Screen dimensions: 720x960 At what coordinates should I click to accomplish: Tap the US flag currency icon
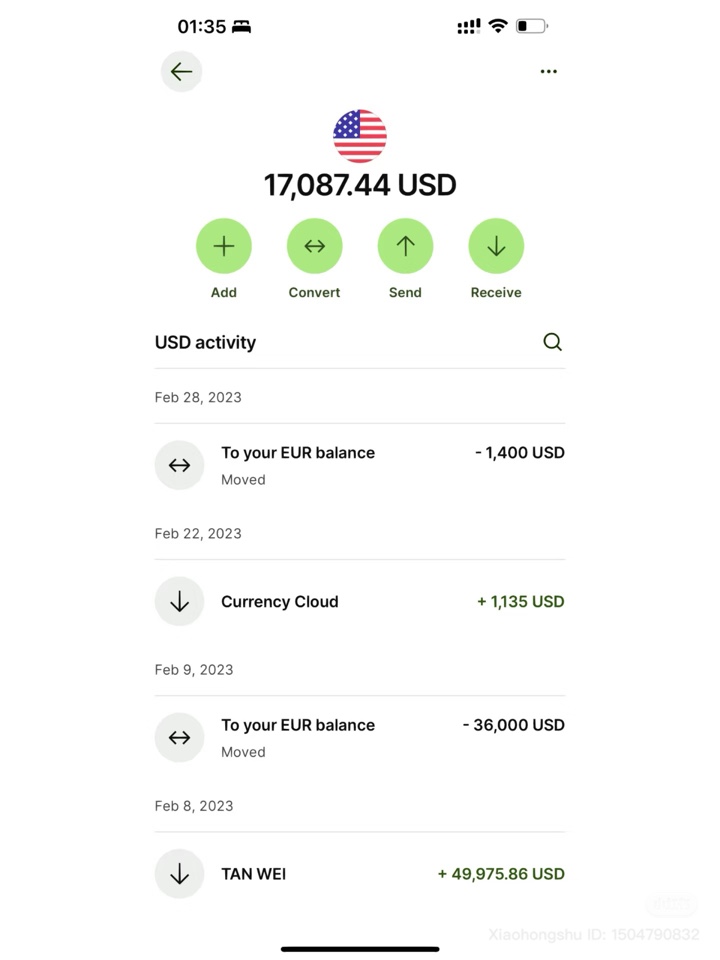tap(360, 136)
